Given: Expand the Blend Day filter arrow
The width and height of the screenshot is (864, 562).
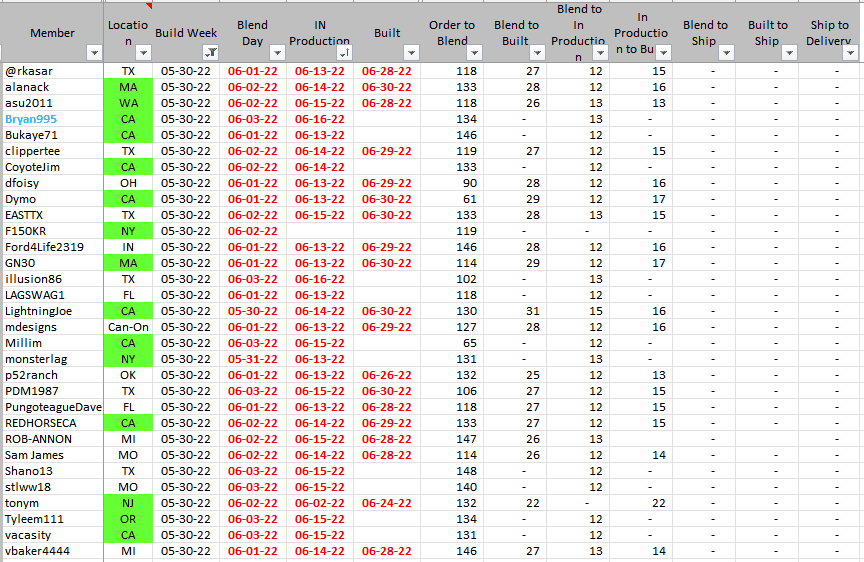Looking at the screenshot, I should point(275,52).
